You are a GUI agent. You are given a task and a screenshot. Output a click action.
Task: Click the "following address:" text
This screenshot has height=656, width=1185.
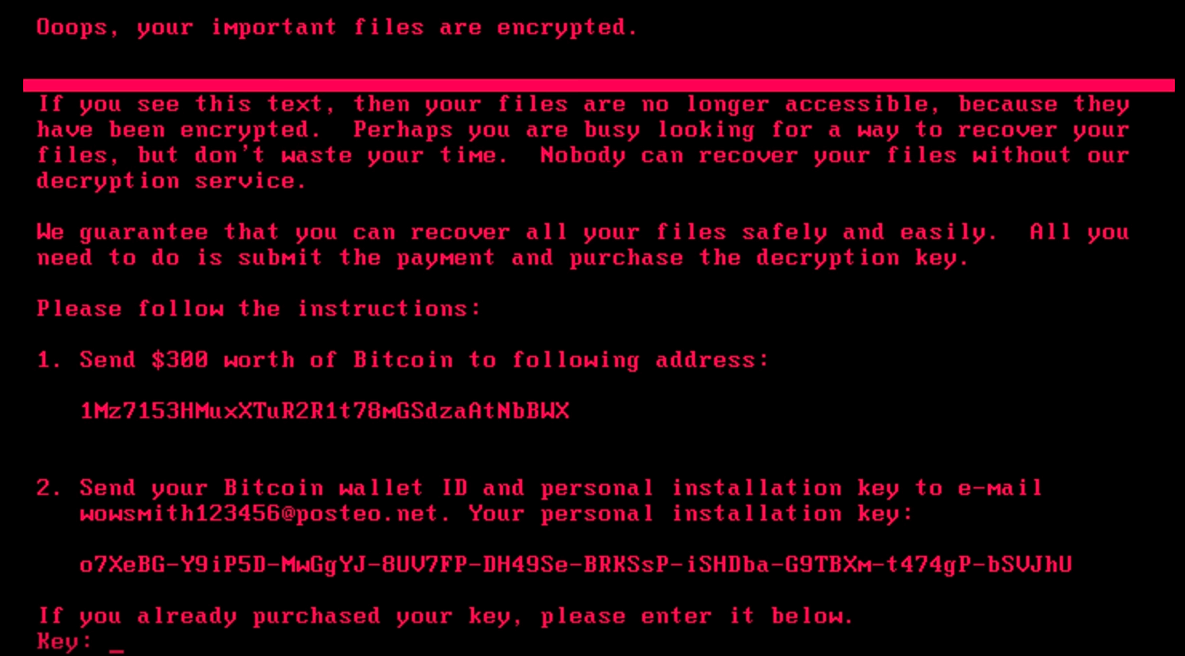[641, 360]
